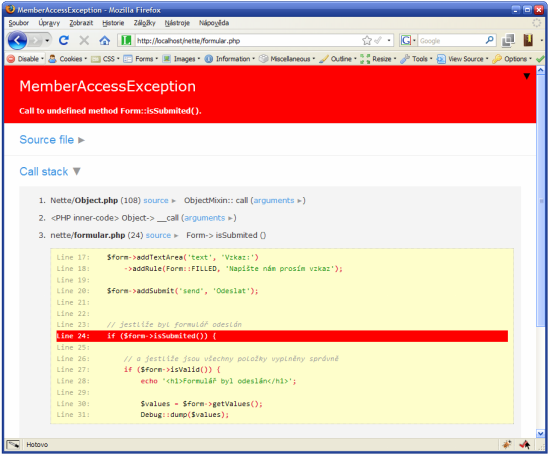Screen dimensions: 550x456
Task: Click the localhost/nette/formular.php address field
Action: tap(247, 41)
